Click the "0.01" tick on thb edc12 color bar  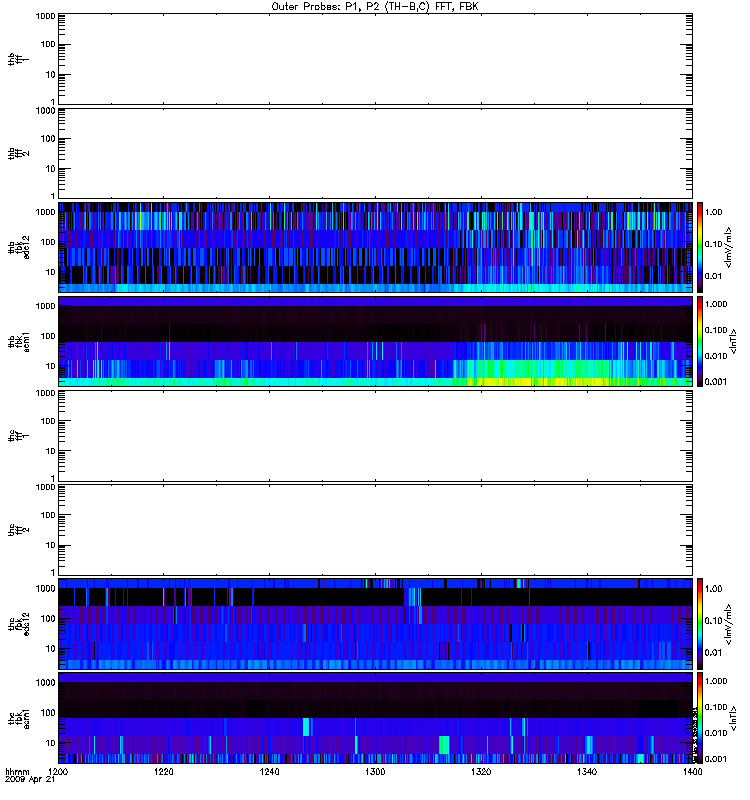[x=714, y=276]
